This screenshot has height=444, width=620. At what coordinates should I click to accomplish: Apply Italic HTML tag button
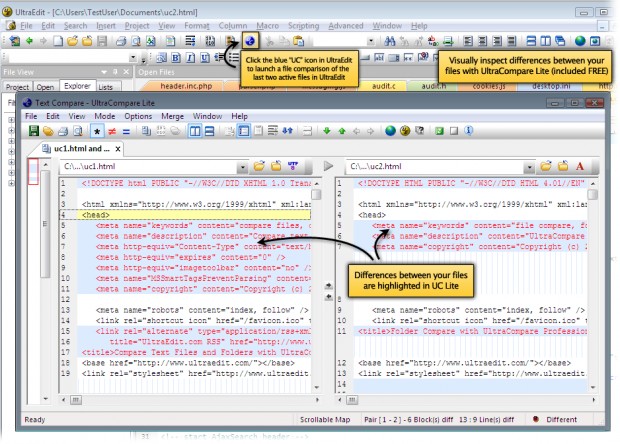coord(190,58)
